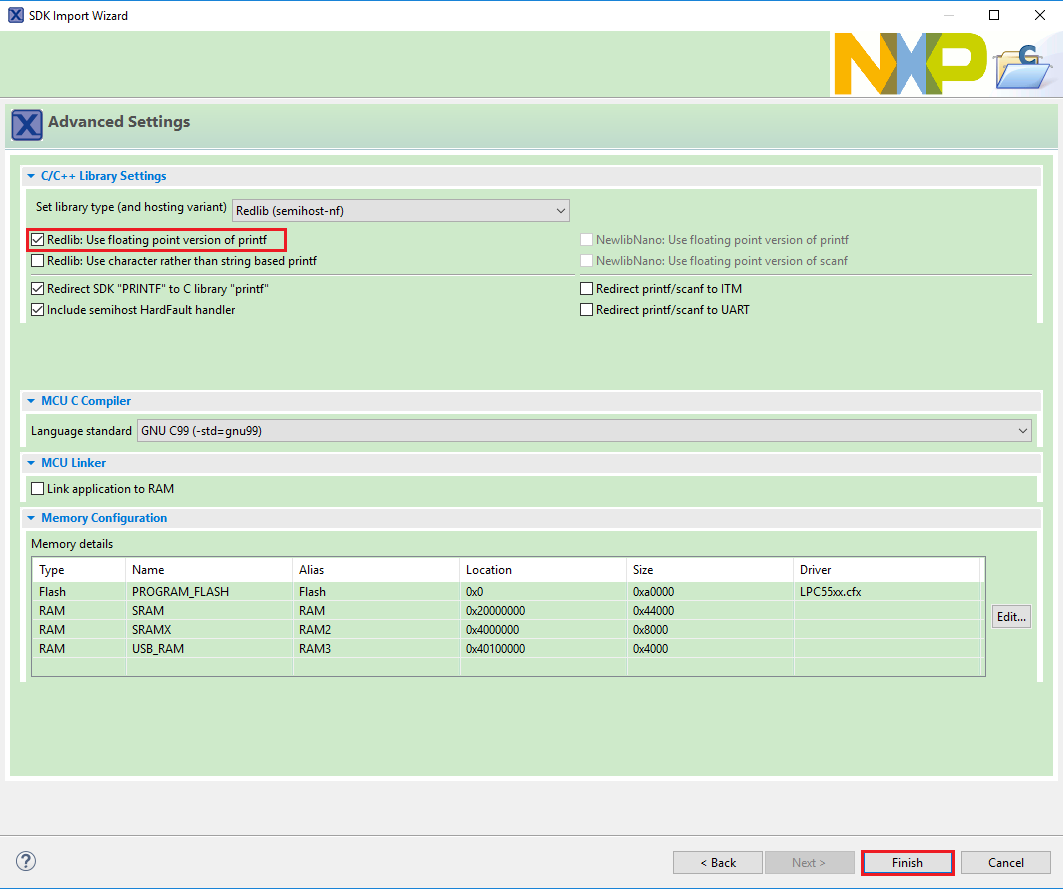Select the PROGRAM_FLASH memory row

click(x=180, y=592)
